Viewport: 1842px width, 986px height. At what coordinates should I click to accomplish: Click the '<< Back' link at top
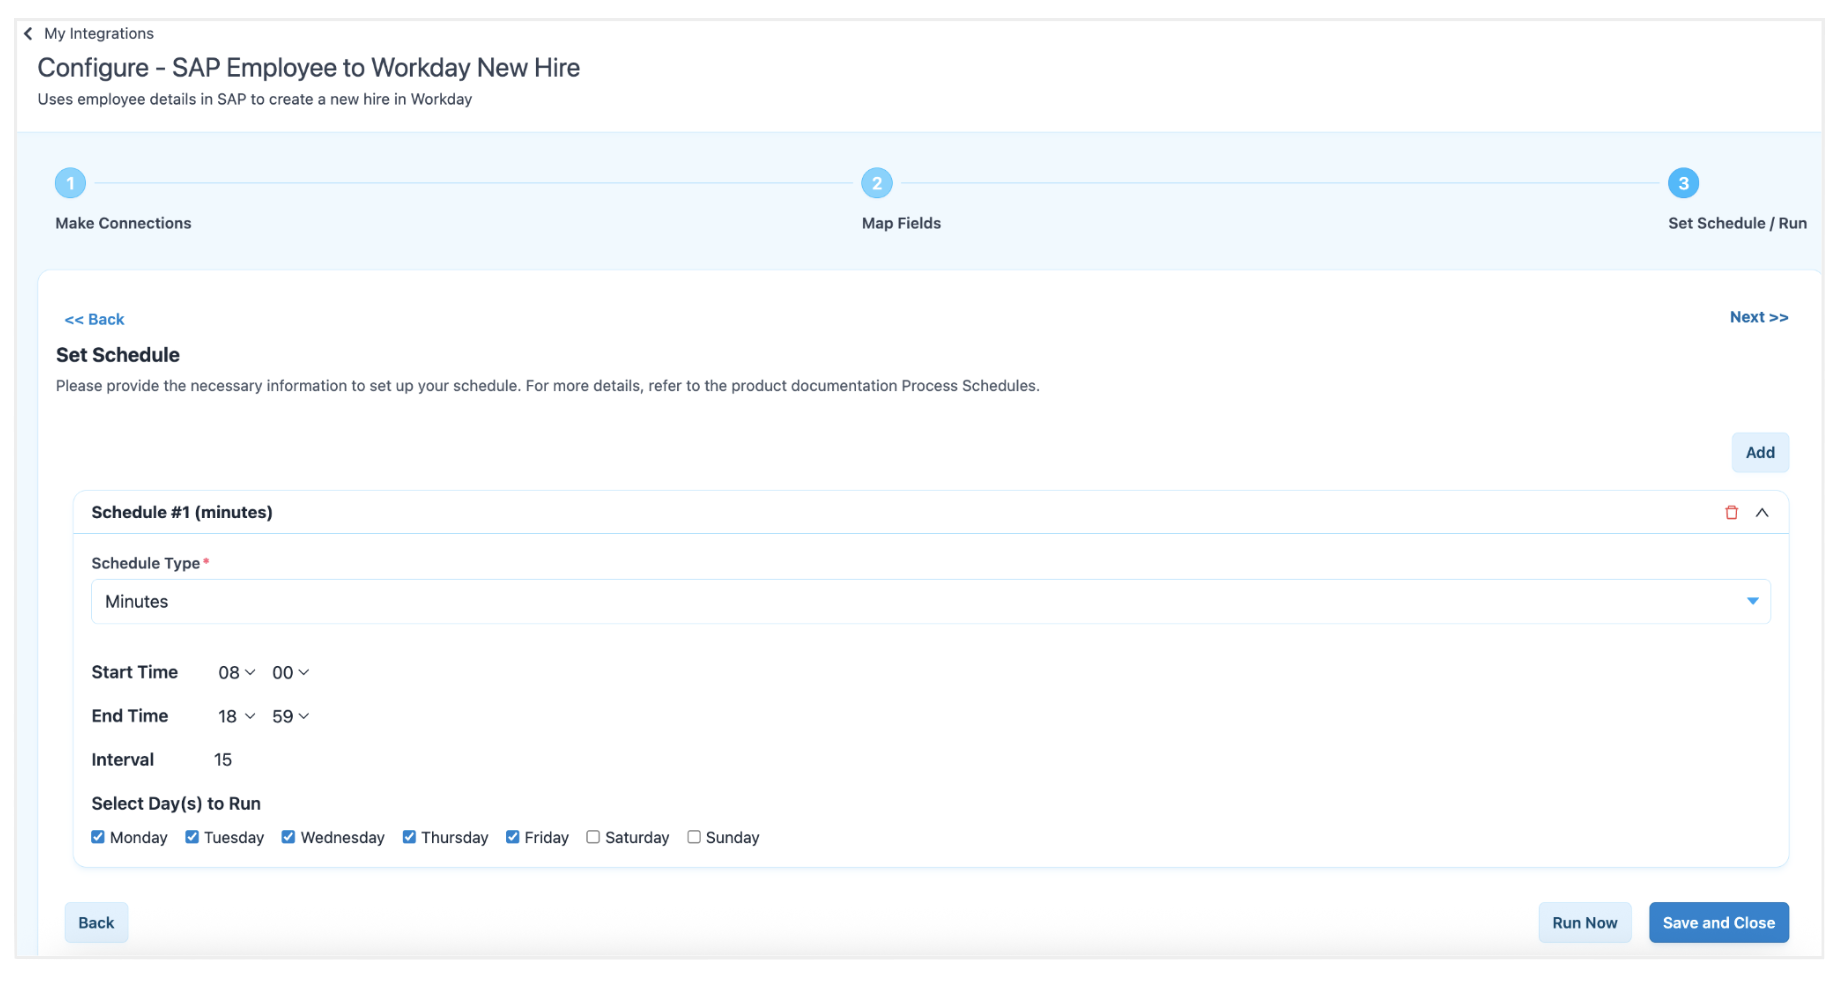[x=94, y=319]
